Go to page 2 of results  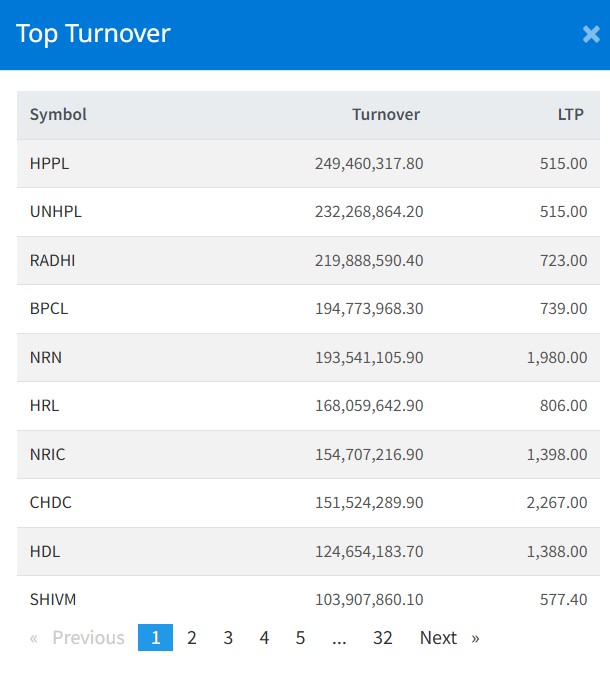click(x=192, y=638)
